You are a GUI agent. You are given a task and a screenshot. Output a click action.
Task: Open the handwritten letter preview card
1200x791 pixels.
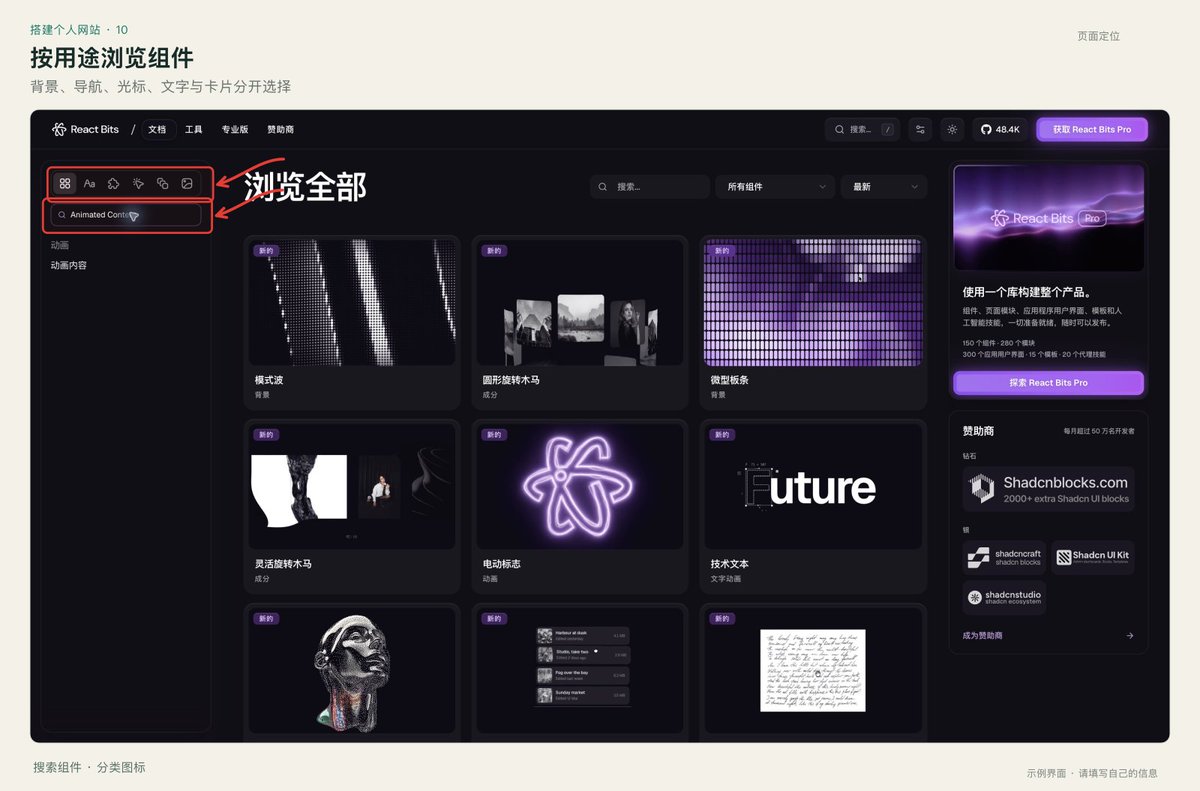812,672
